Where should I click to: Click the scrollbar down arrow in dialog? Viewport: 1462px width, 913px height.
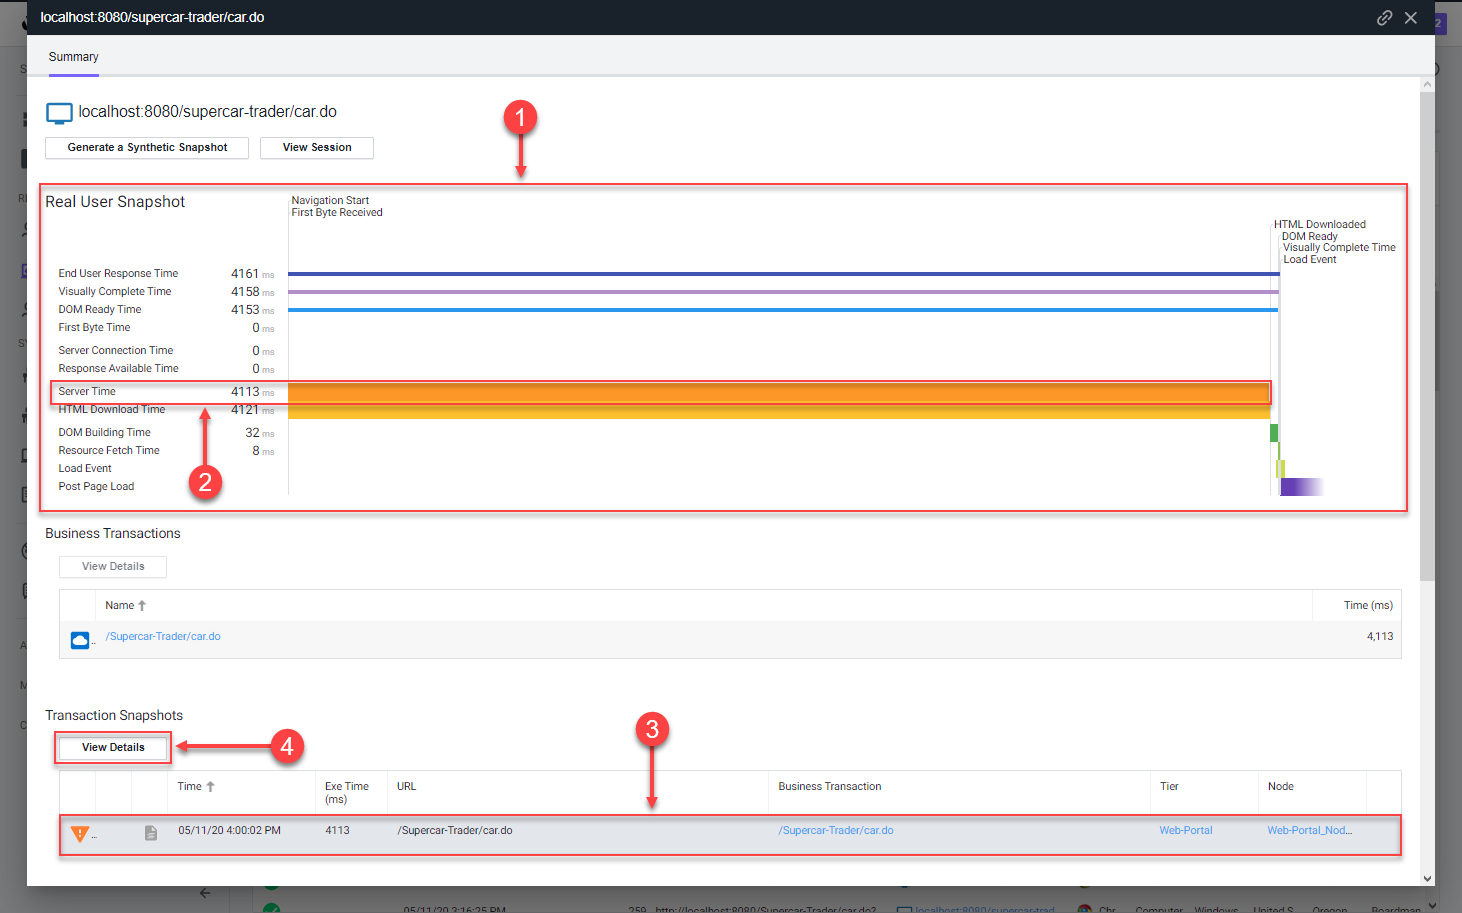click(1427, 878)
